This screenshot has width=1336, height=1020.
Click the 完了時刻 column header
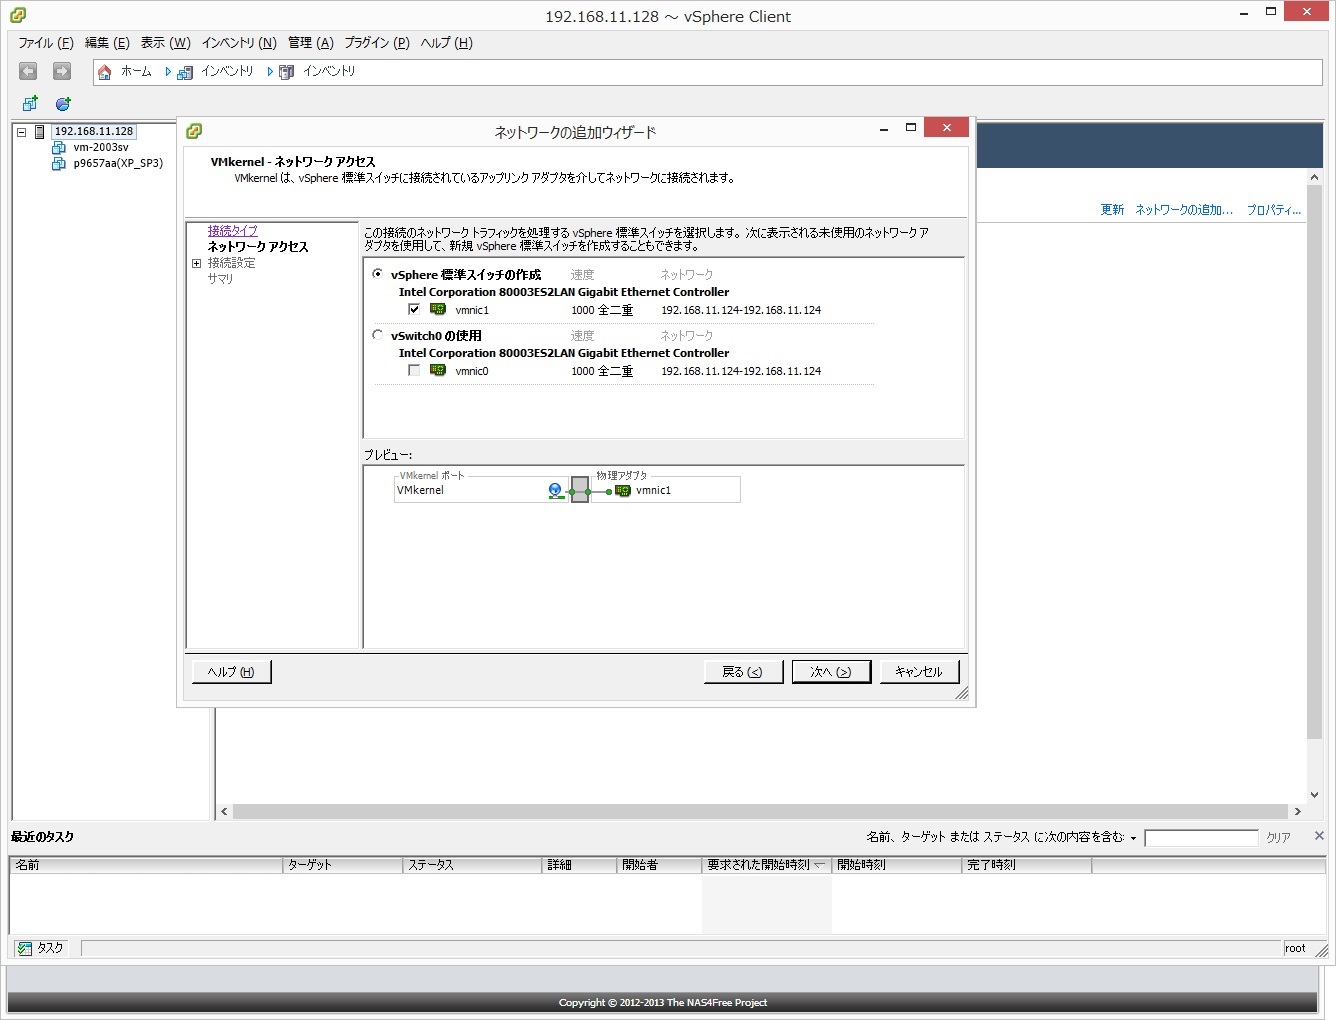point(1027,865)
